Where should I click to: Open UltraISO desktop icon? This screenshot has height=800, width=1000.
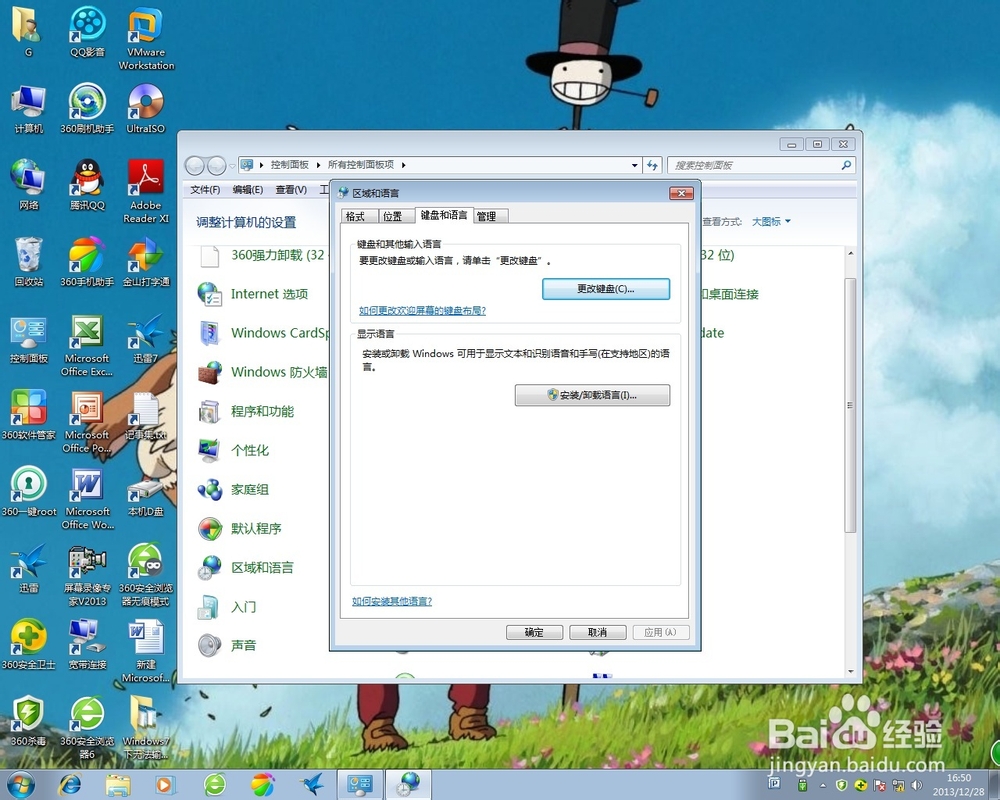(x=146, y=108)
